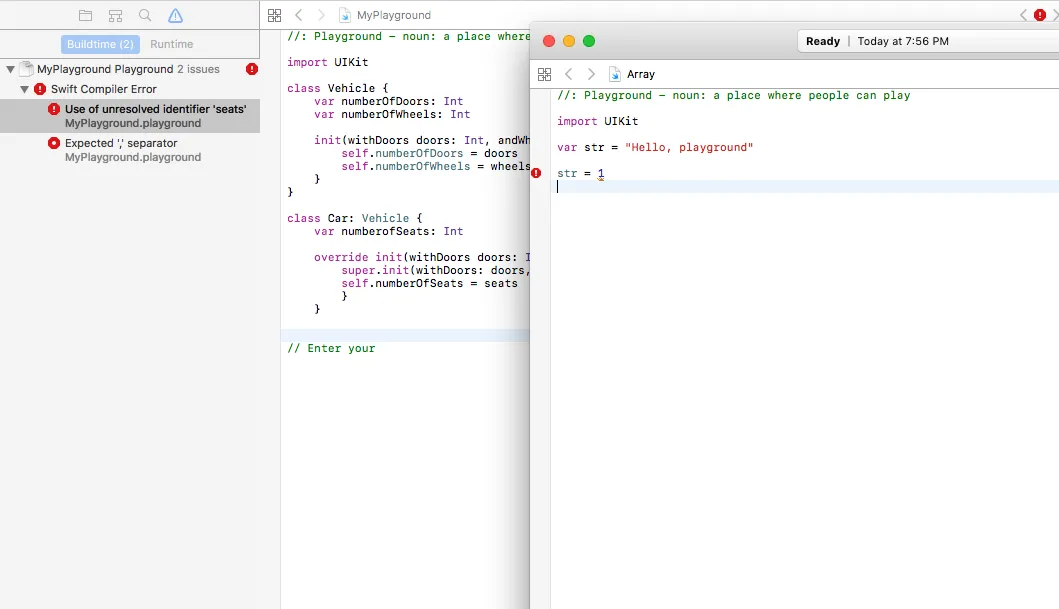The height and width of the screenshot is (609, 1059).
Task: Click the error icon beside the 'Expected' separator issue
Action: click(x=53, y=142)
